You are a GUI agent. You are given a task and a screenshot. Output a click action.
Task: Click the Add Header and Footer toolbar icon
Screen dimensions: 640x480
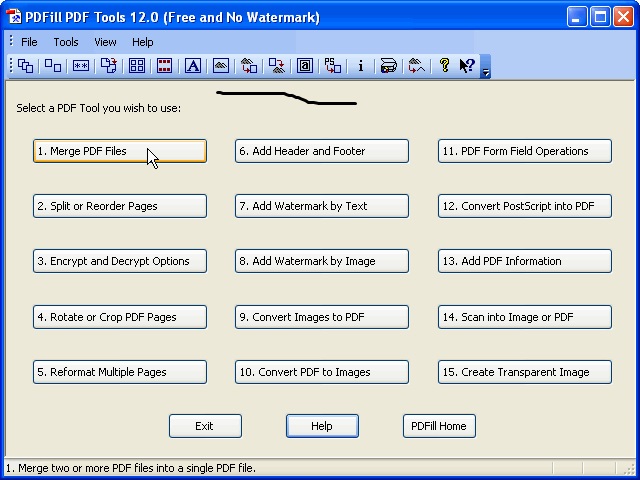[164, 65]
